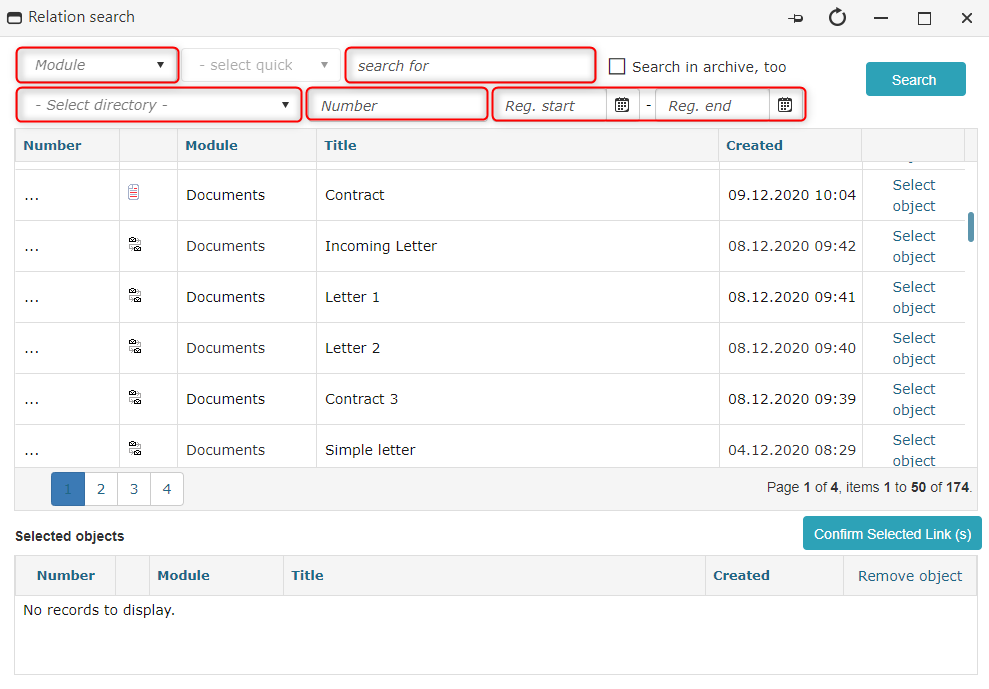This screenshot has height=689, width=989.
Task: Go to results page 3
Action: 134,489
